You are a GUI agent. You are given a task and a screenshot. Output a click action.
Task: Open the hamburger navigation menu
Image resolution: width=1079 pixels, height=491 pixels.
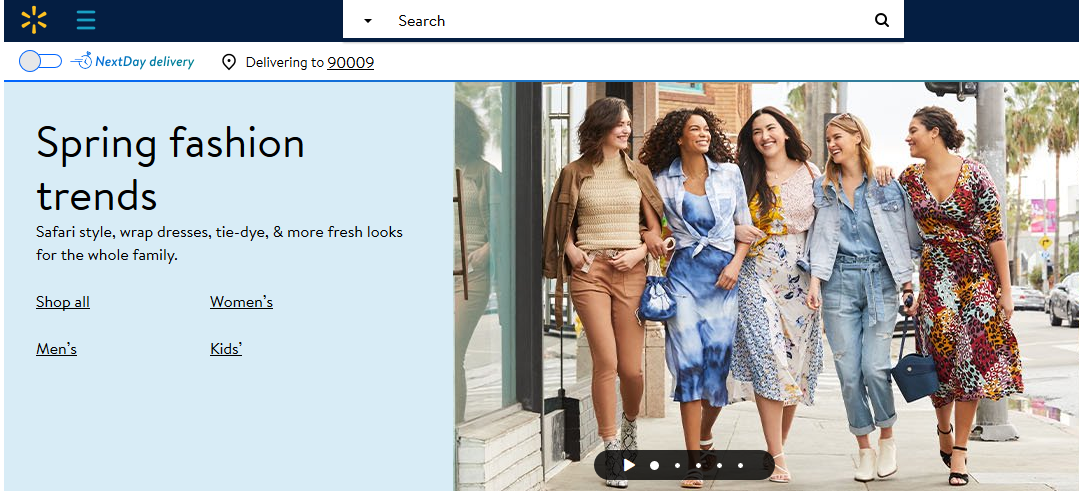[86, 20]
